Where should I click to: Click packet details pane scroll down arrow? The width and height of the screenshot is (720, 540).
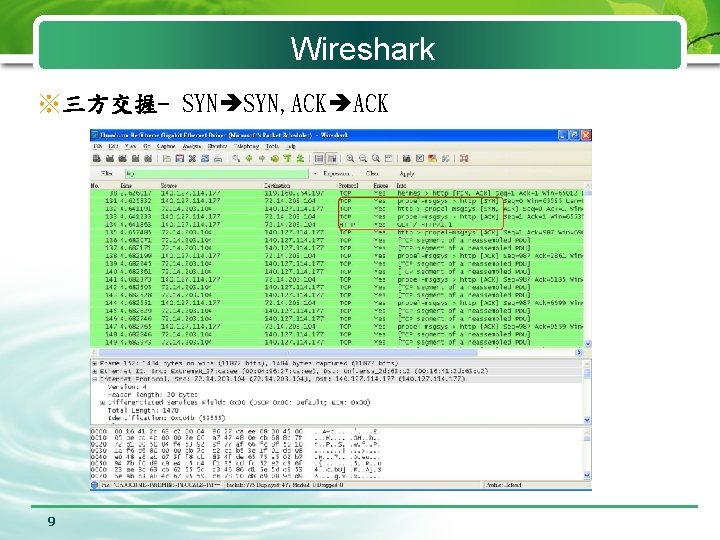(x=587, y=420)
